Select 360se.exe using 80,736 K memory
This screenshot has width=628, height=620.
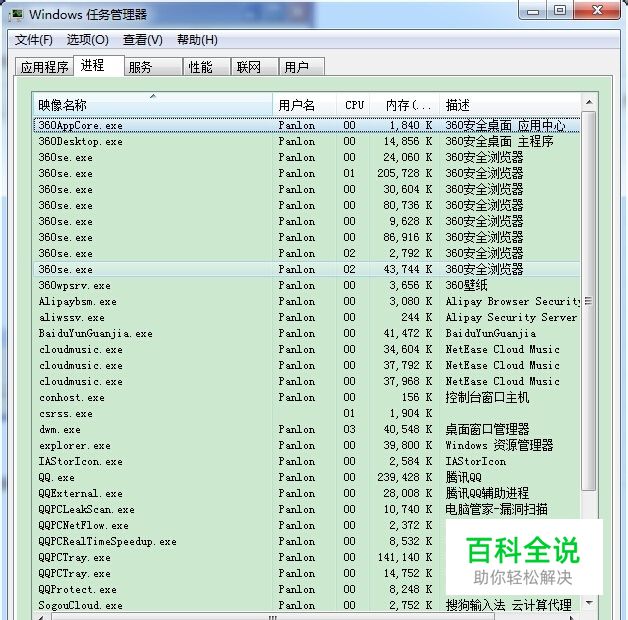pyautogui.click(x=306, y=205)
